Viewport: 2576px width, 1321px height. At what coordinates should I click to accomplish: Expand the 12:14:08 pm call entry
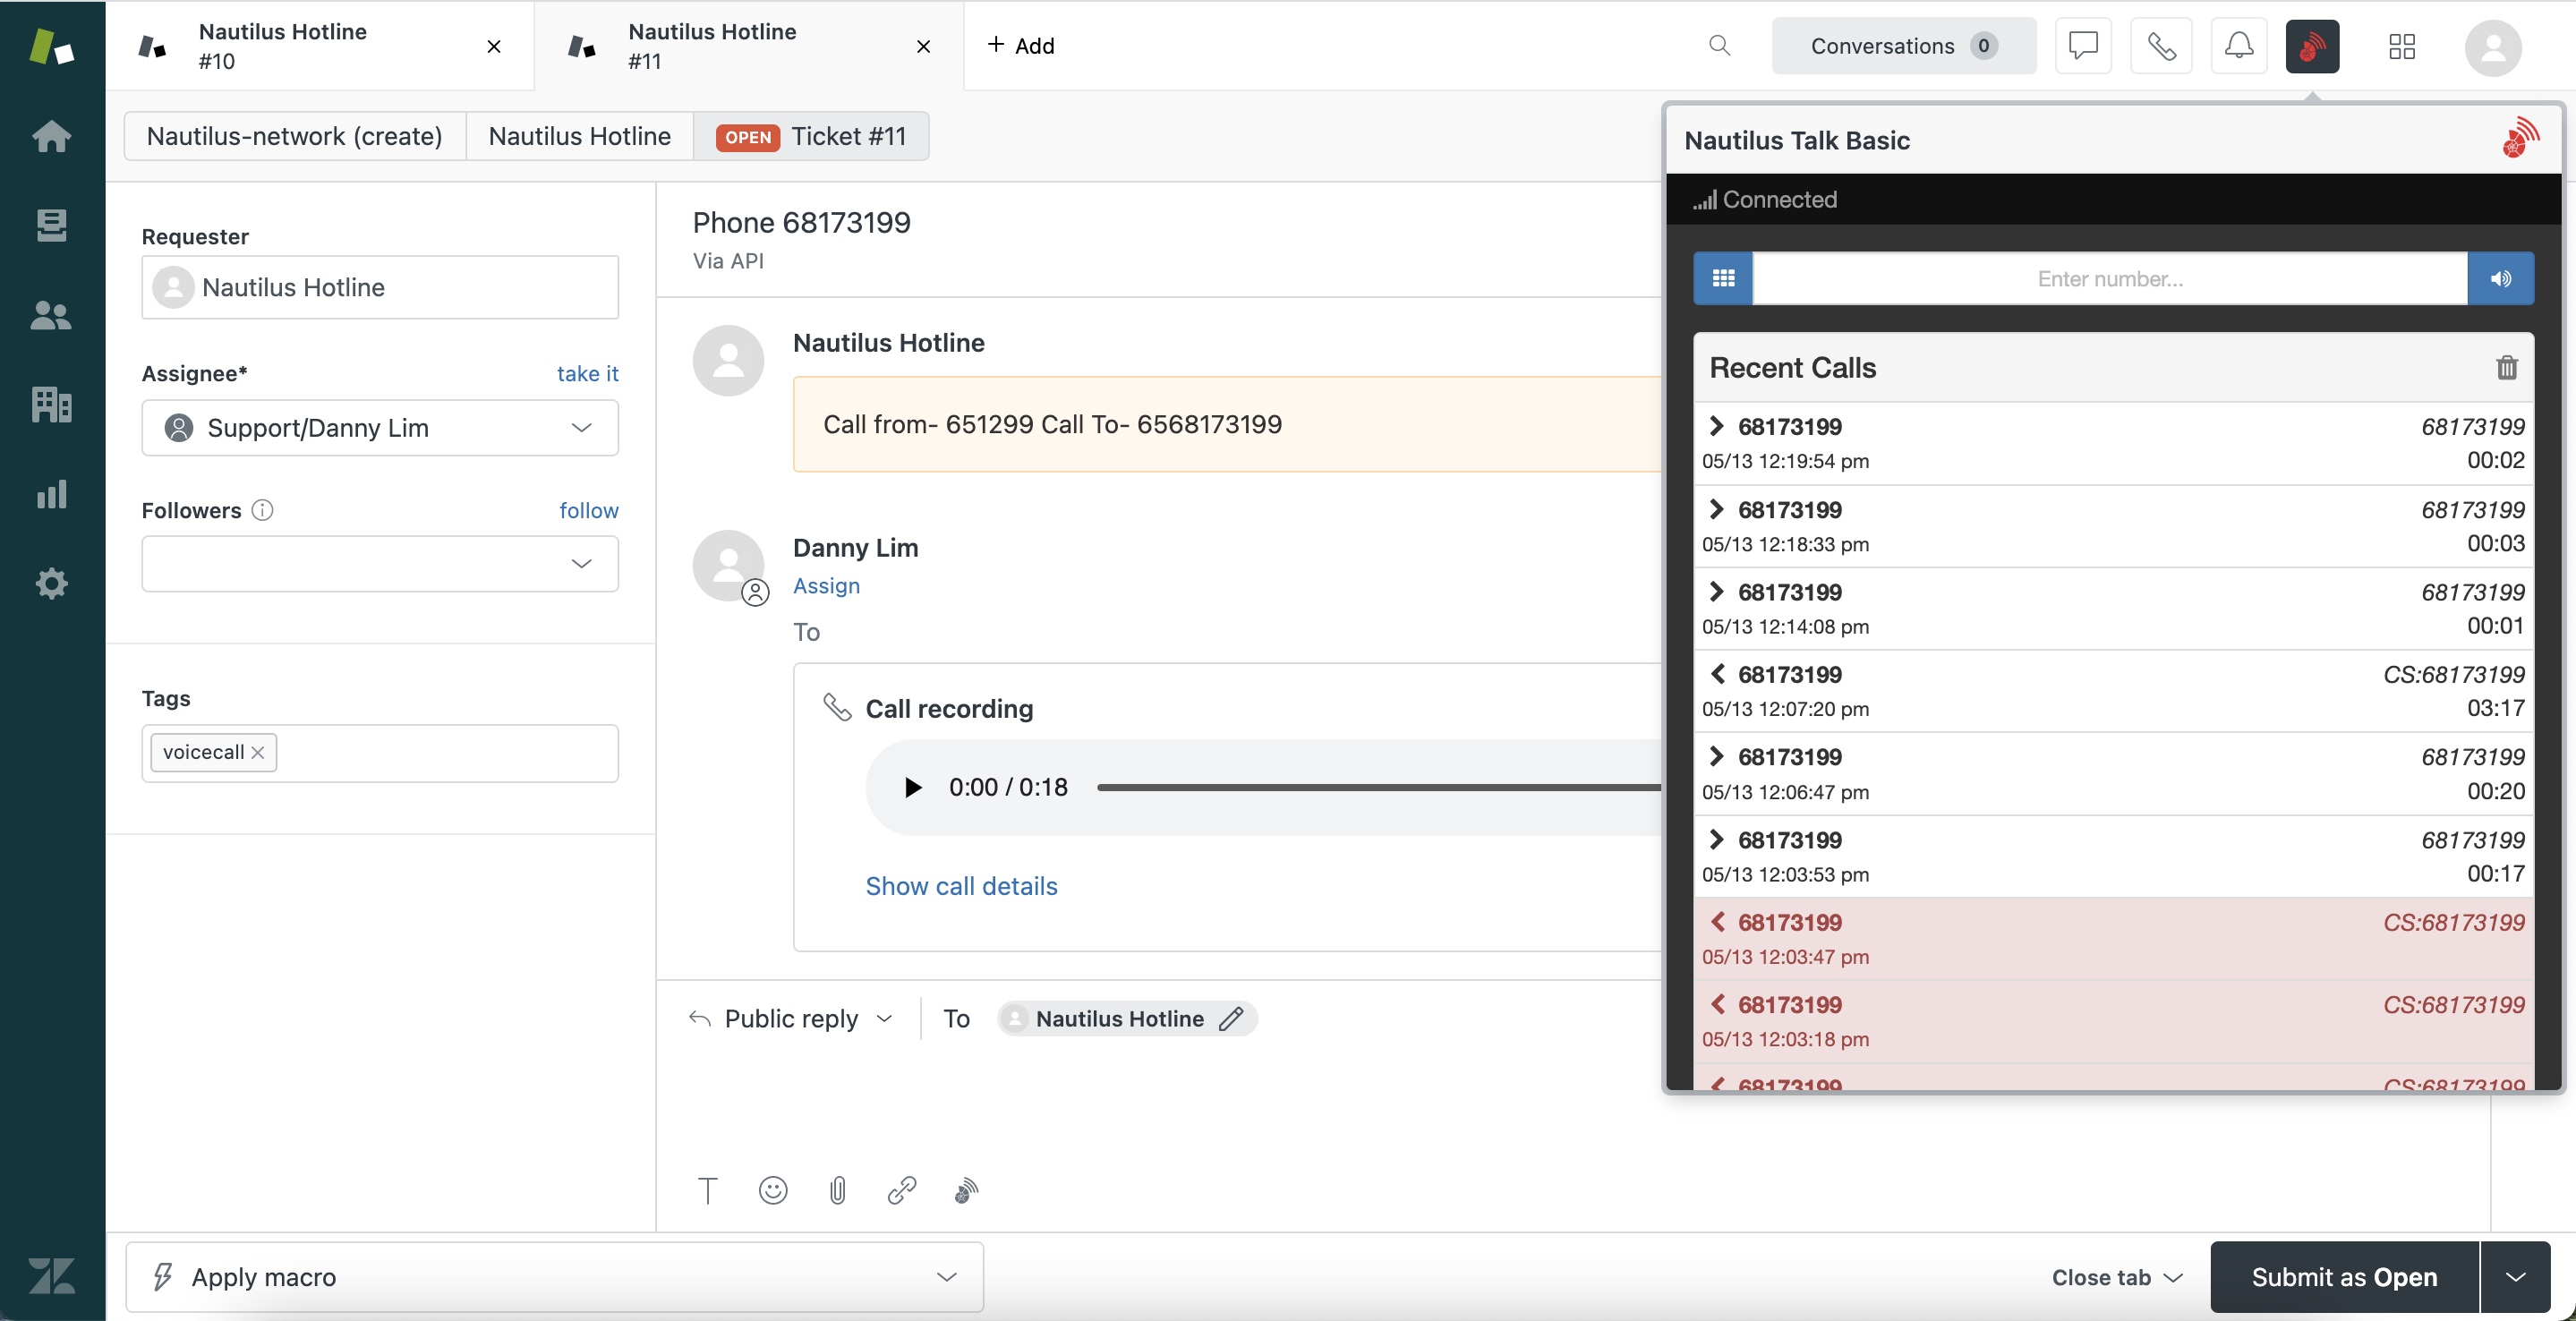(x=1716, y=591)
